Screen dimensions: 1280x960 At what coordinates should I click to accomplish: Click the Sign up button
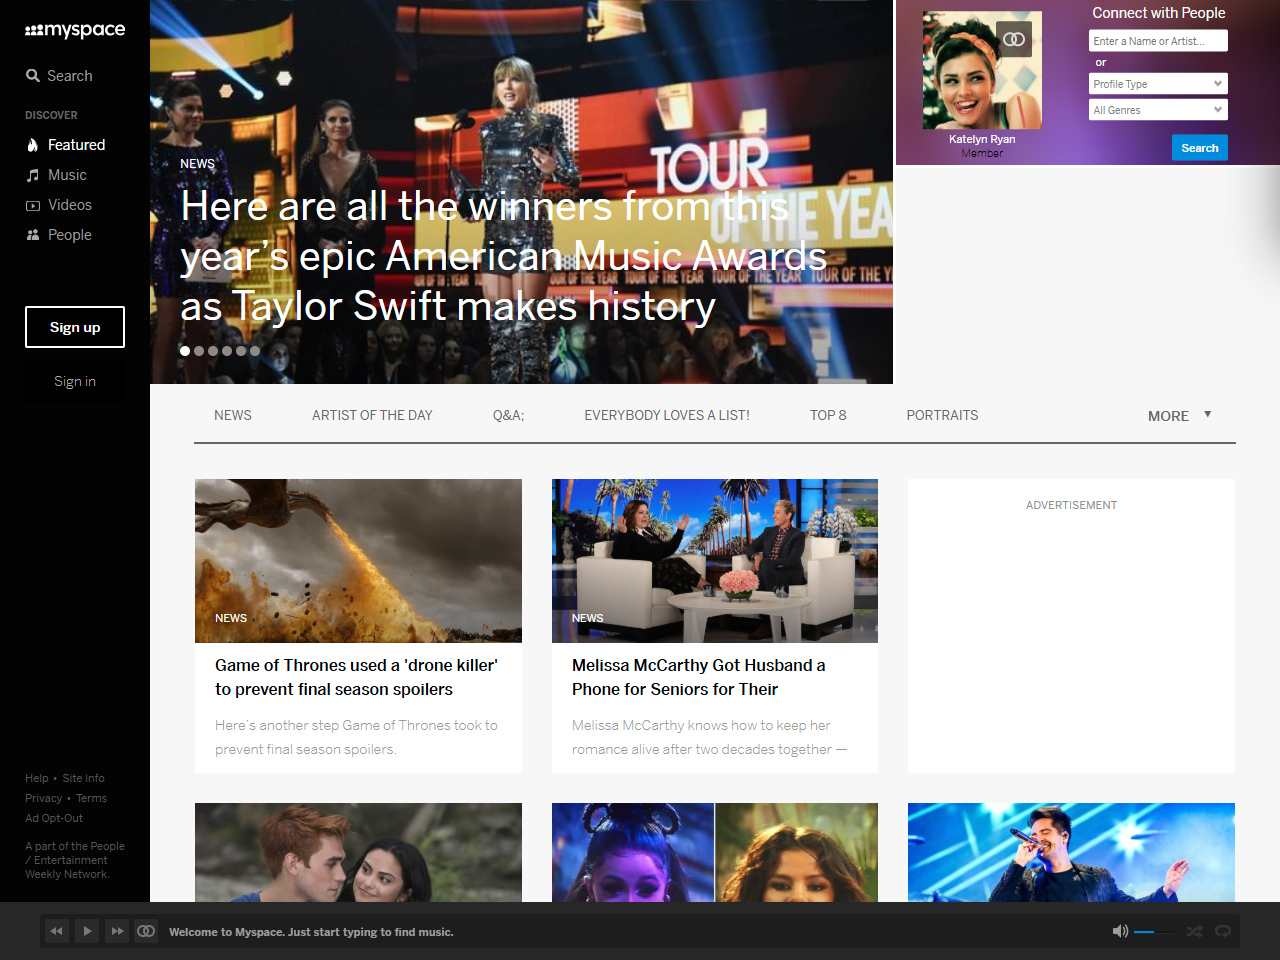(x=75, y=327)
